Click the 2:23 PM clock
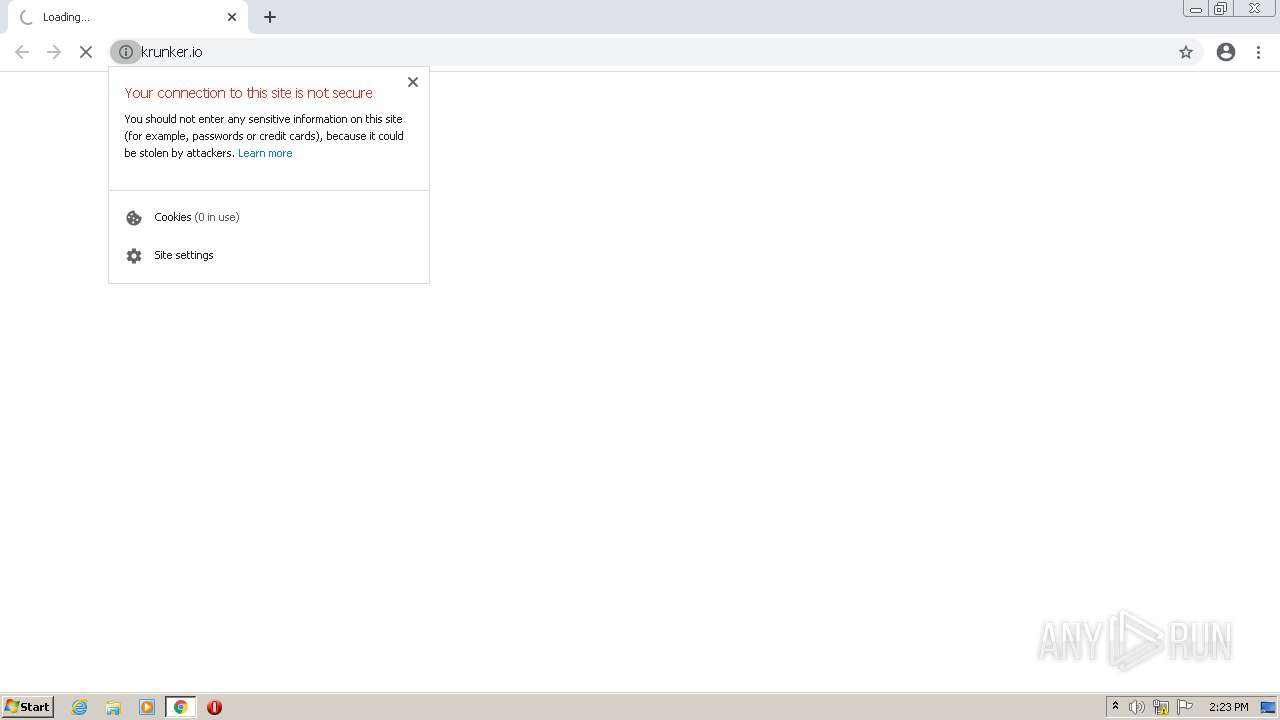This screenshot has height=720, width=1280. pos(1228,707)
